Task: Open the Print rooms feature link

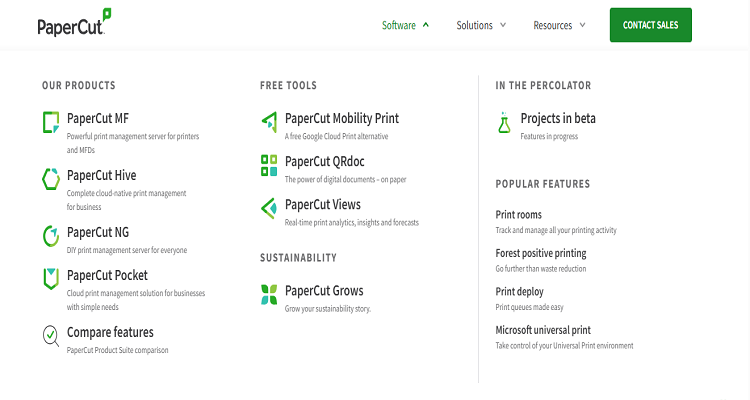Action: 520,215
